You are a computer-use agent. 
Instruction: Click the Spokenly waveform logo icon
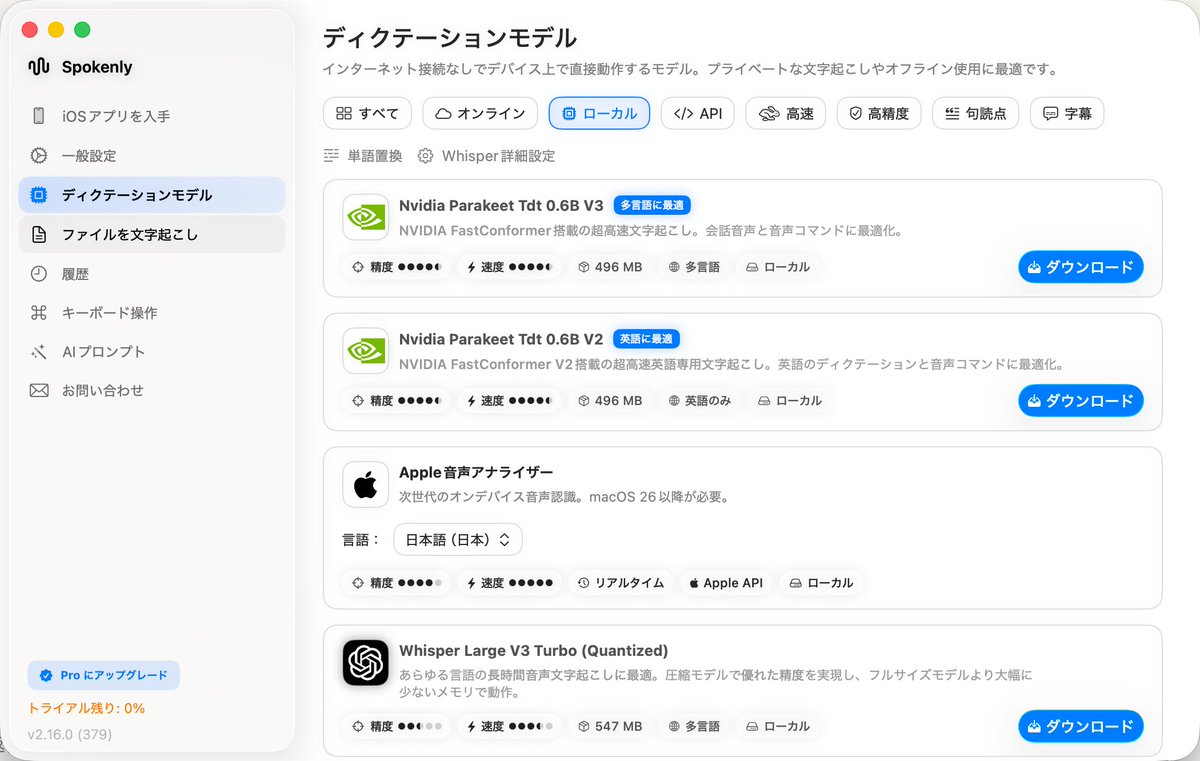click(39, 67)
